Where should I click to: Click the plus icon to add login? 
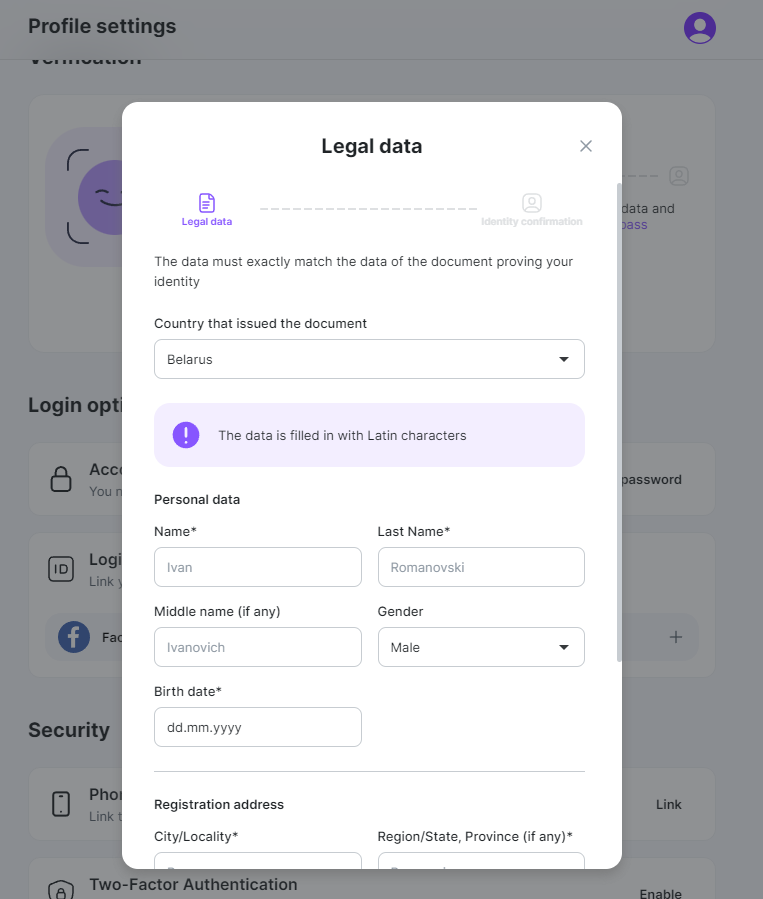(676, 637)
